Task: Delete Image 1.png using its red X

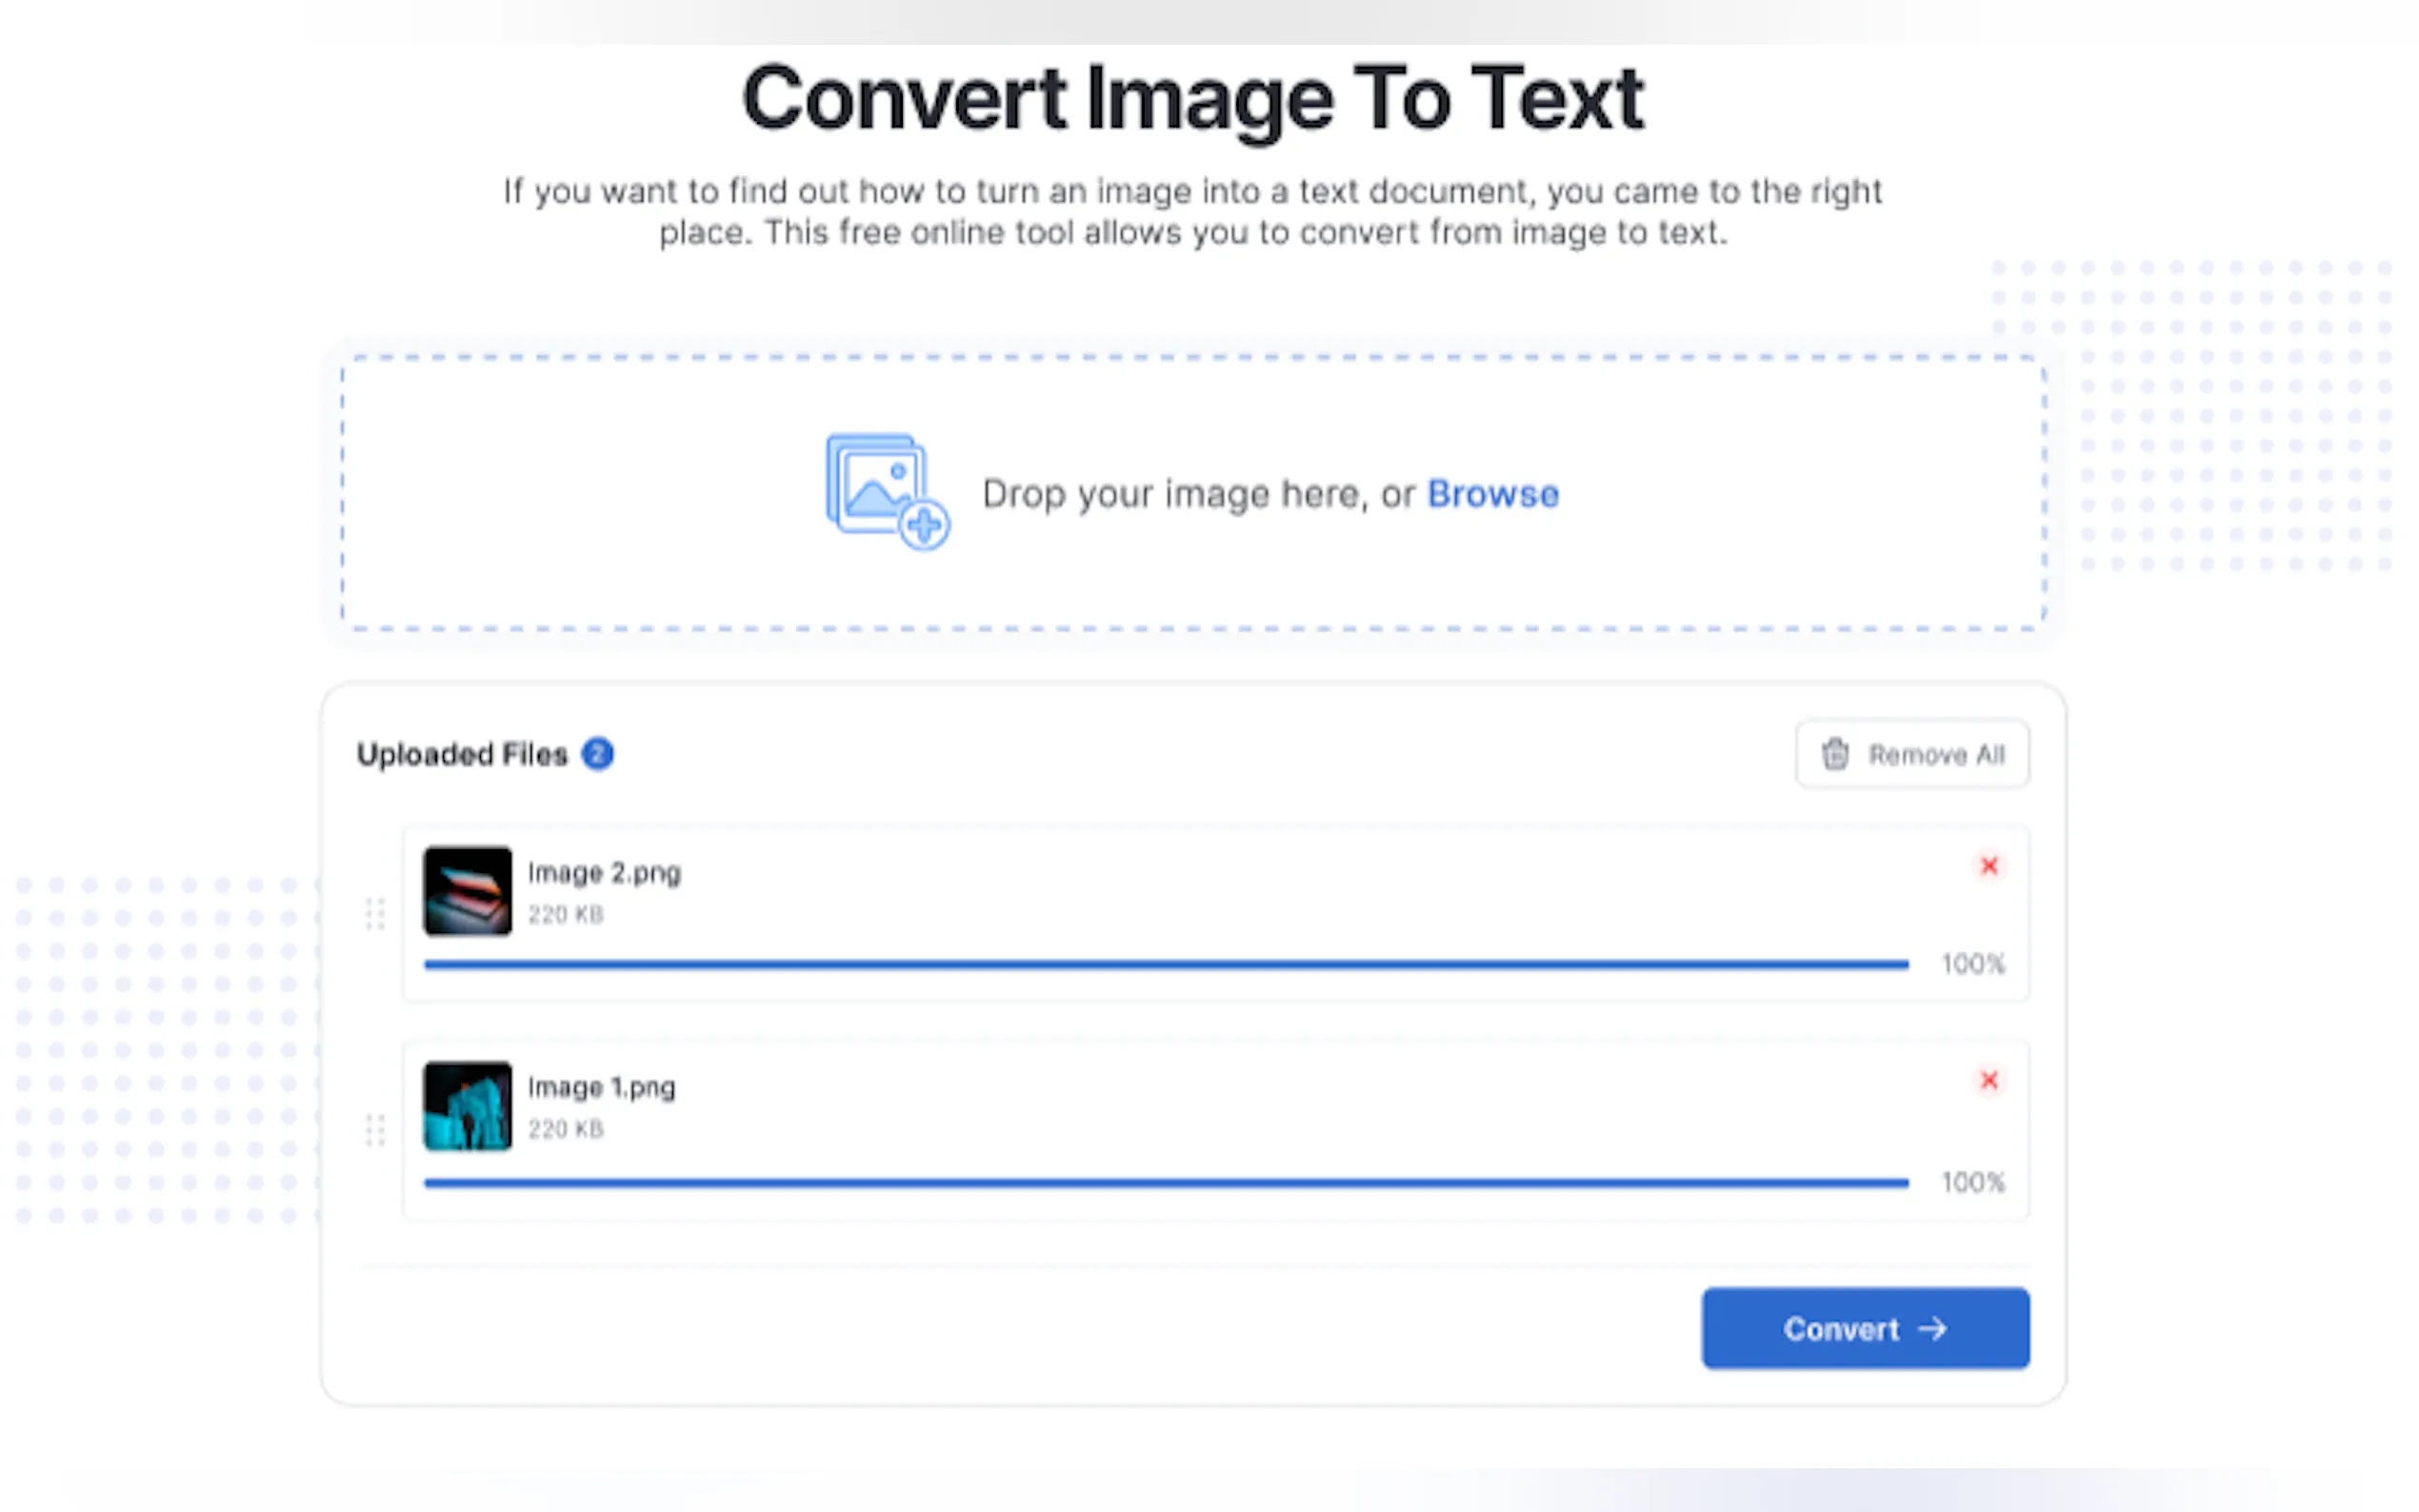Action: pos(1989,1080)
